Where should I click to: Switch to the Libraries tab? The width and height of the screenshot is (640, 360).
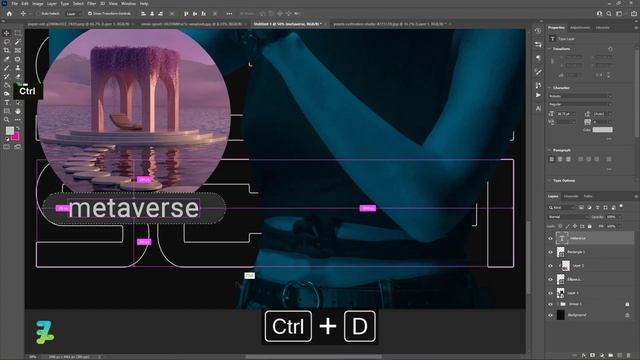(603, 28)
